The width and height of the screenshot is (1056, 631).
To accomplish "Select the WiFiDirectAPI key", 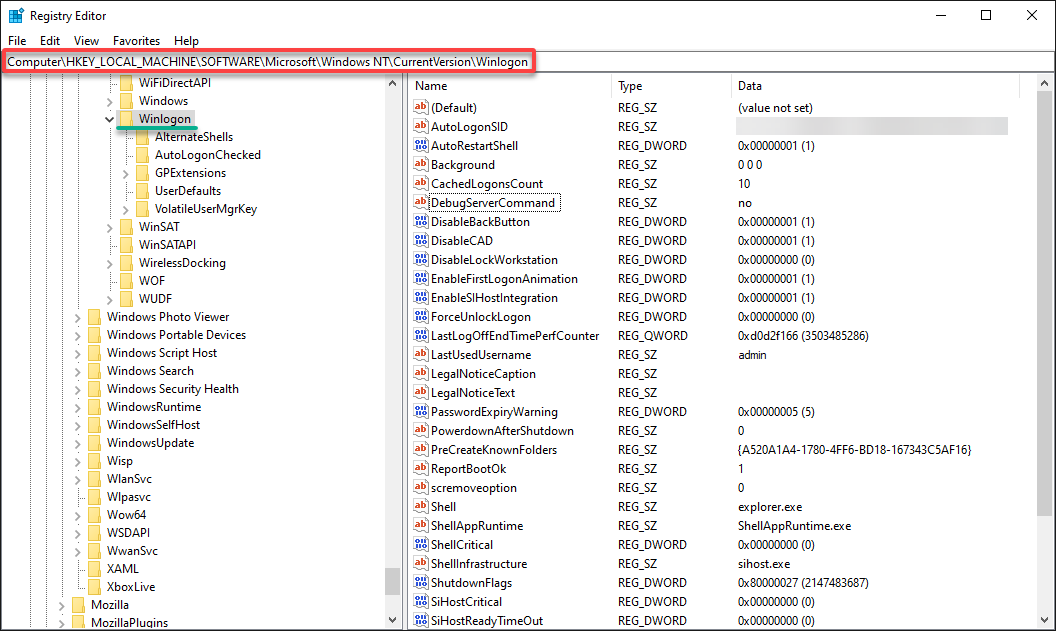I will click(x=174, y=82).
